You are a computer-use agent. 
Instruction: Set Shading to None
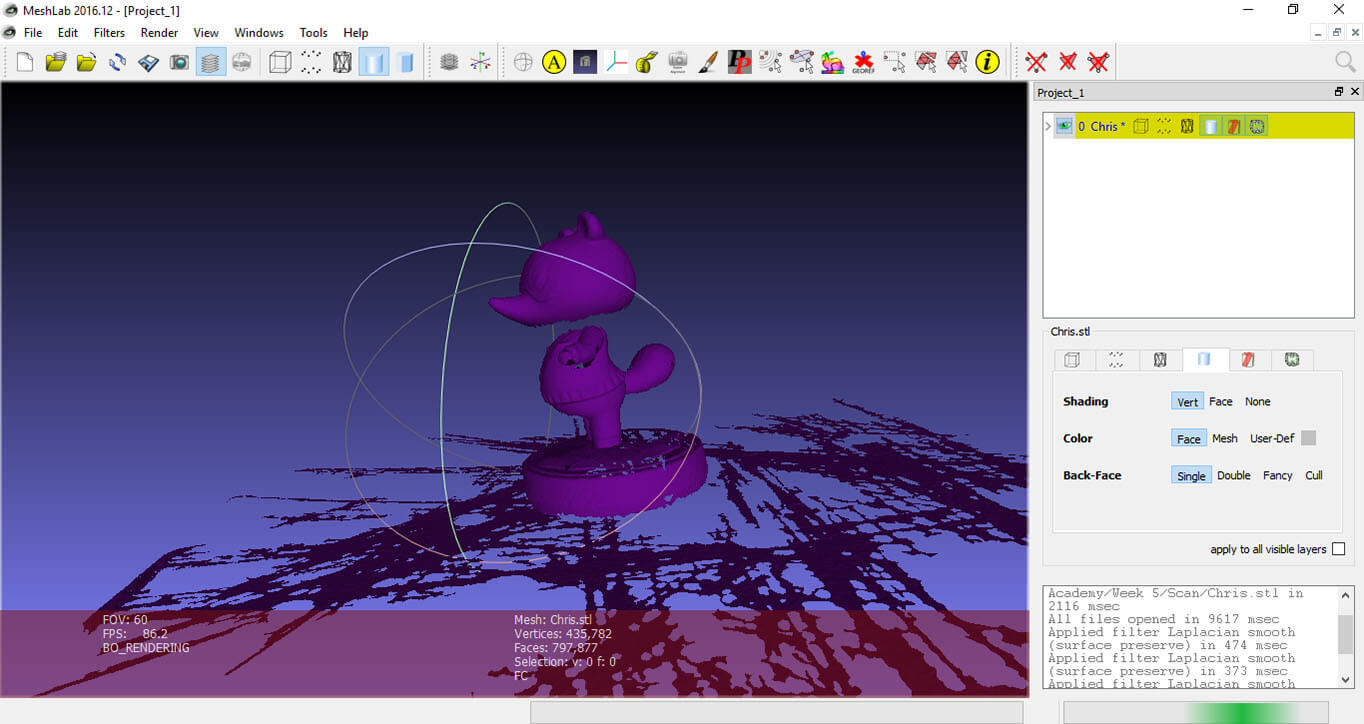click(1258, 402)
